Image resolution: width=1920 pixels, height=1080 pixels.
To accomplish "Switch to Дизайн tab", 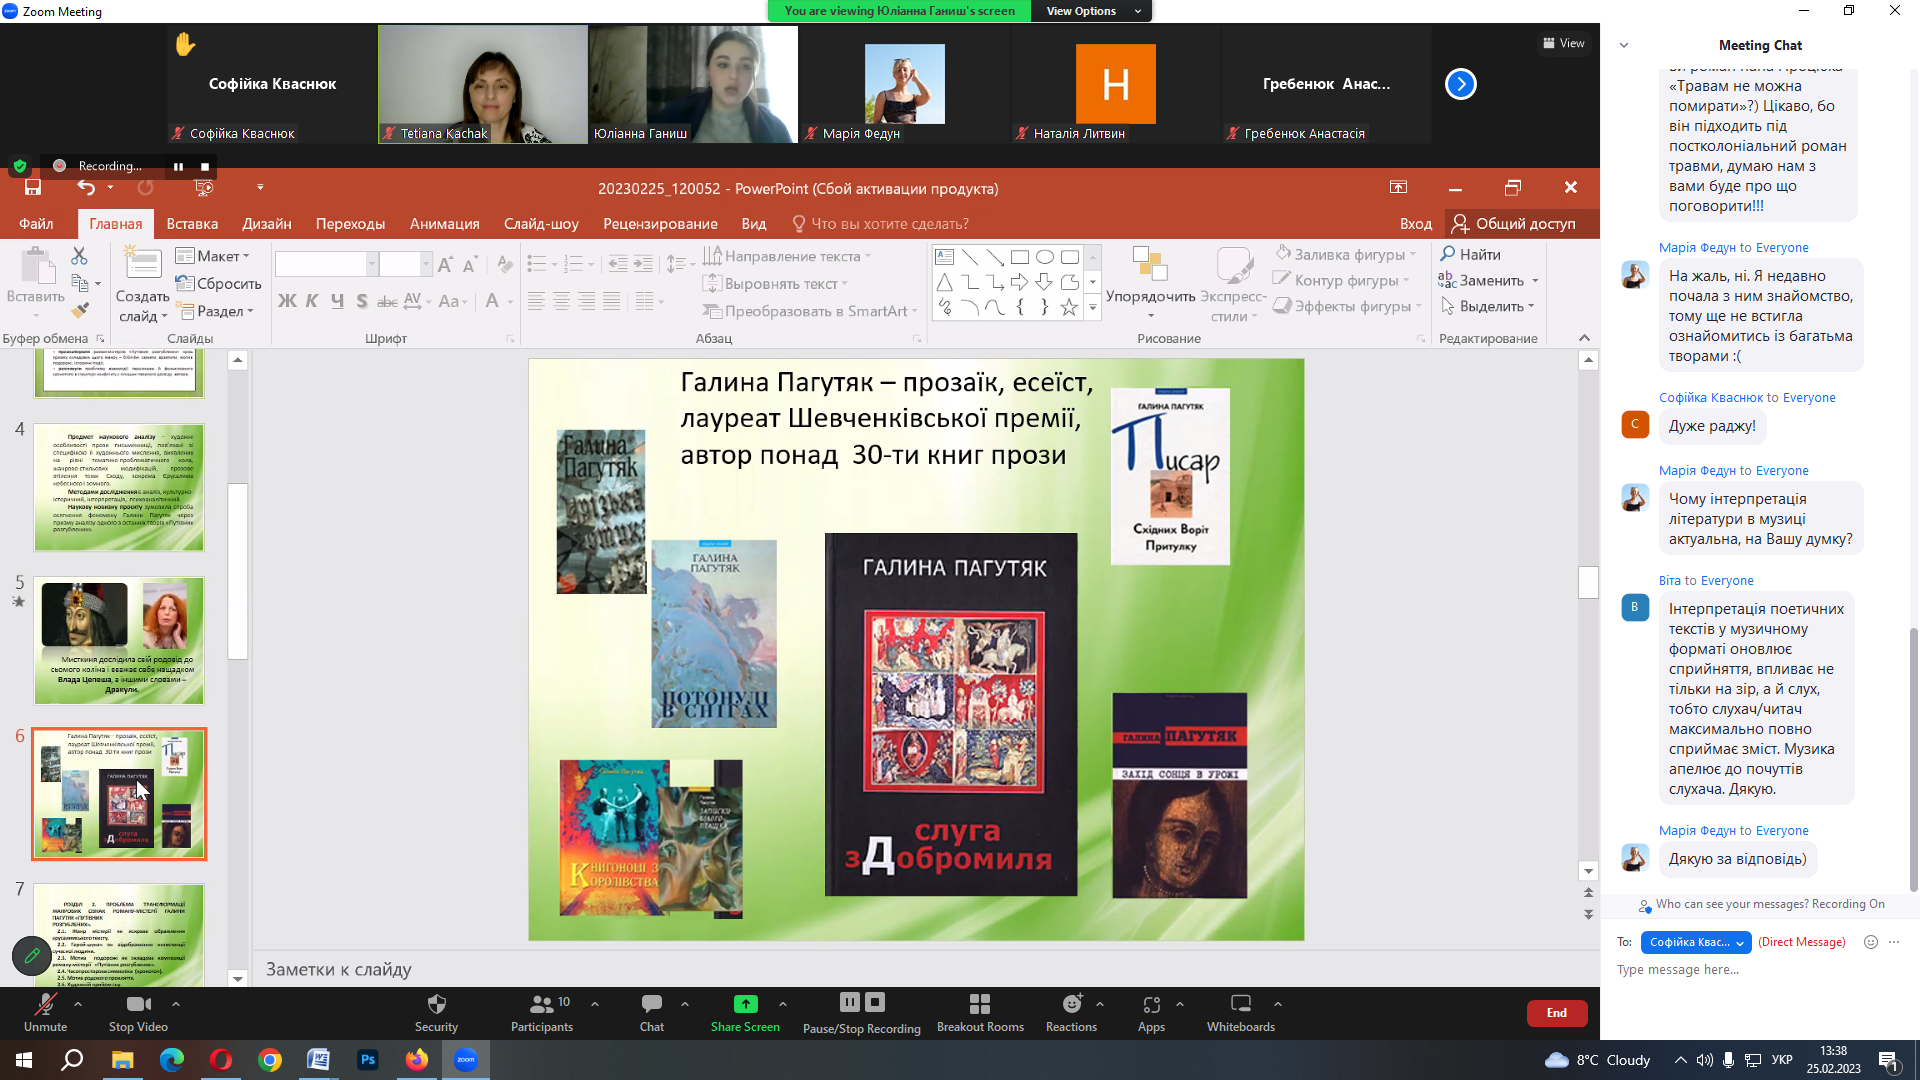I will click(267, 224).
